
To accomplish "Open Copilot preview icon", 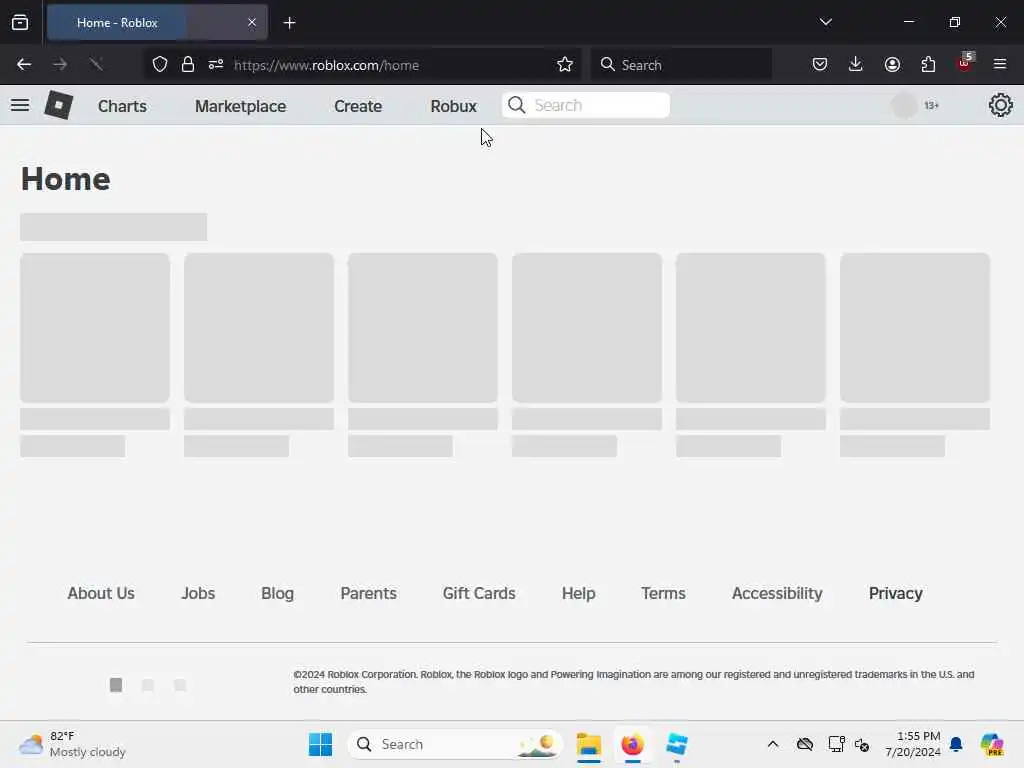I will [x=991, y=744].
